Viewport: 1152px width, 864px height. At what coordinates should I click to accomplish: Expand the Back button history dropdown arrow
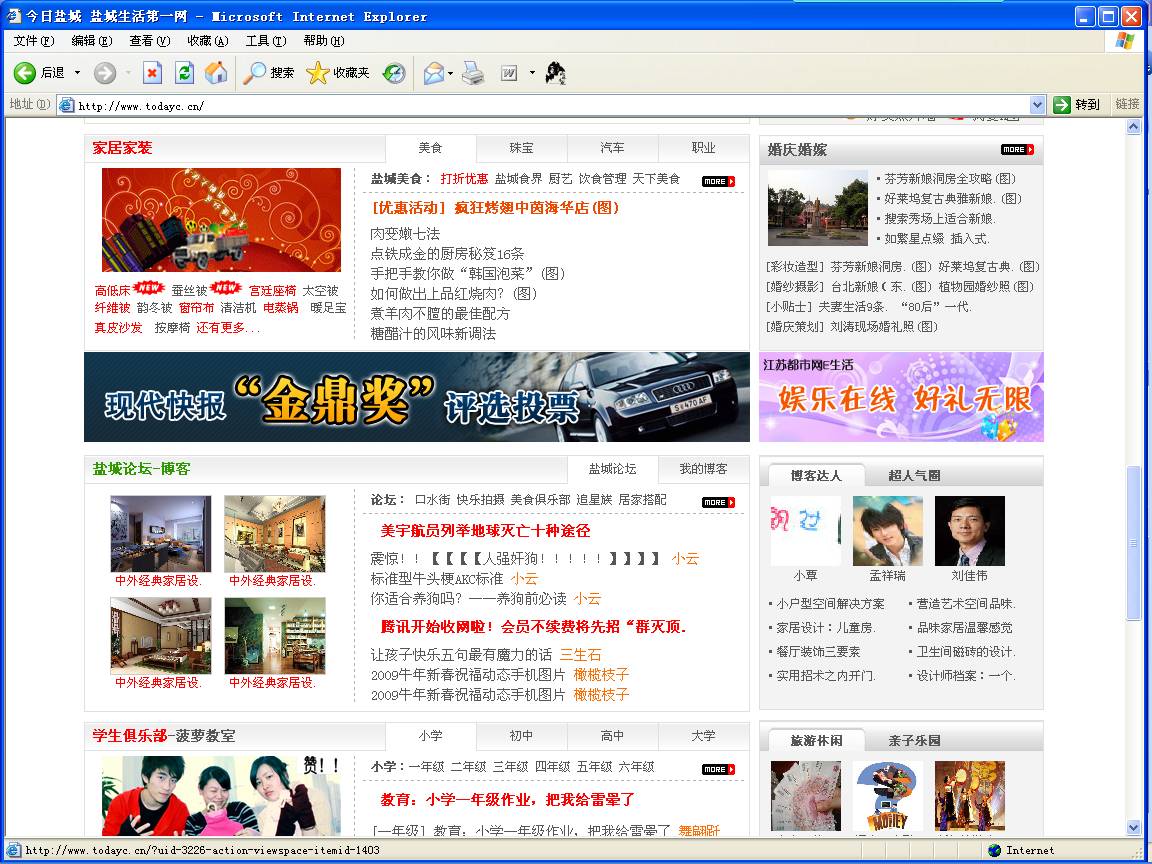78,73
